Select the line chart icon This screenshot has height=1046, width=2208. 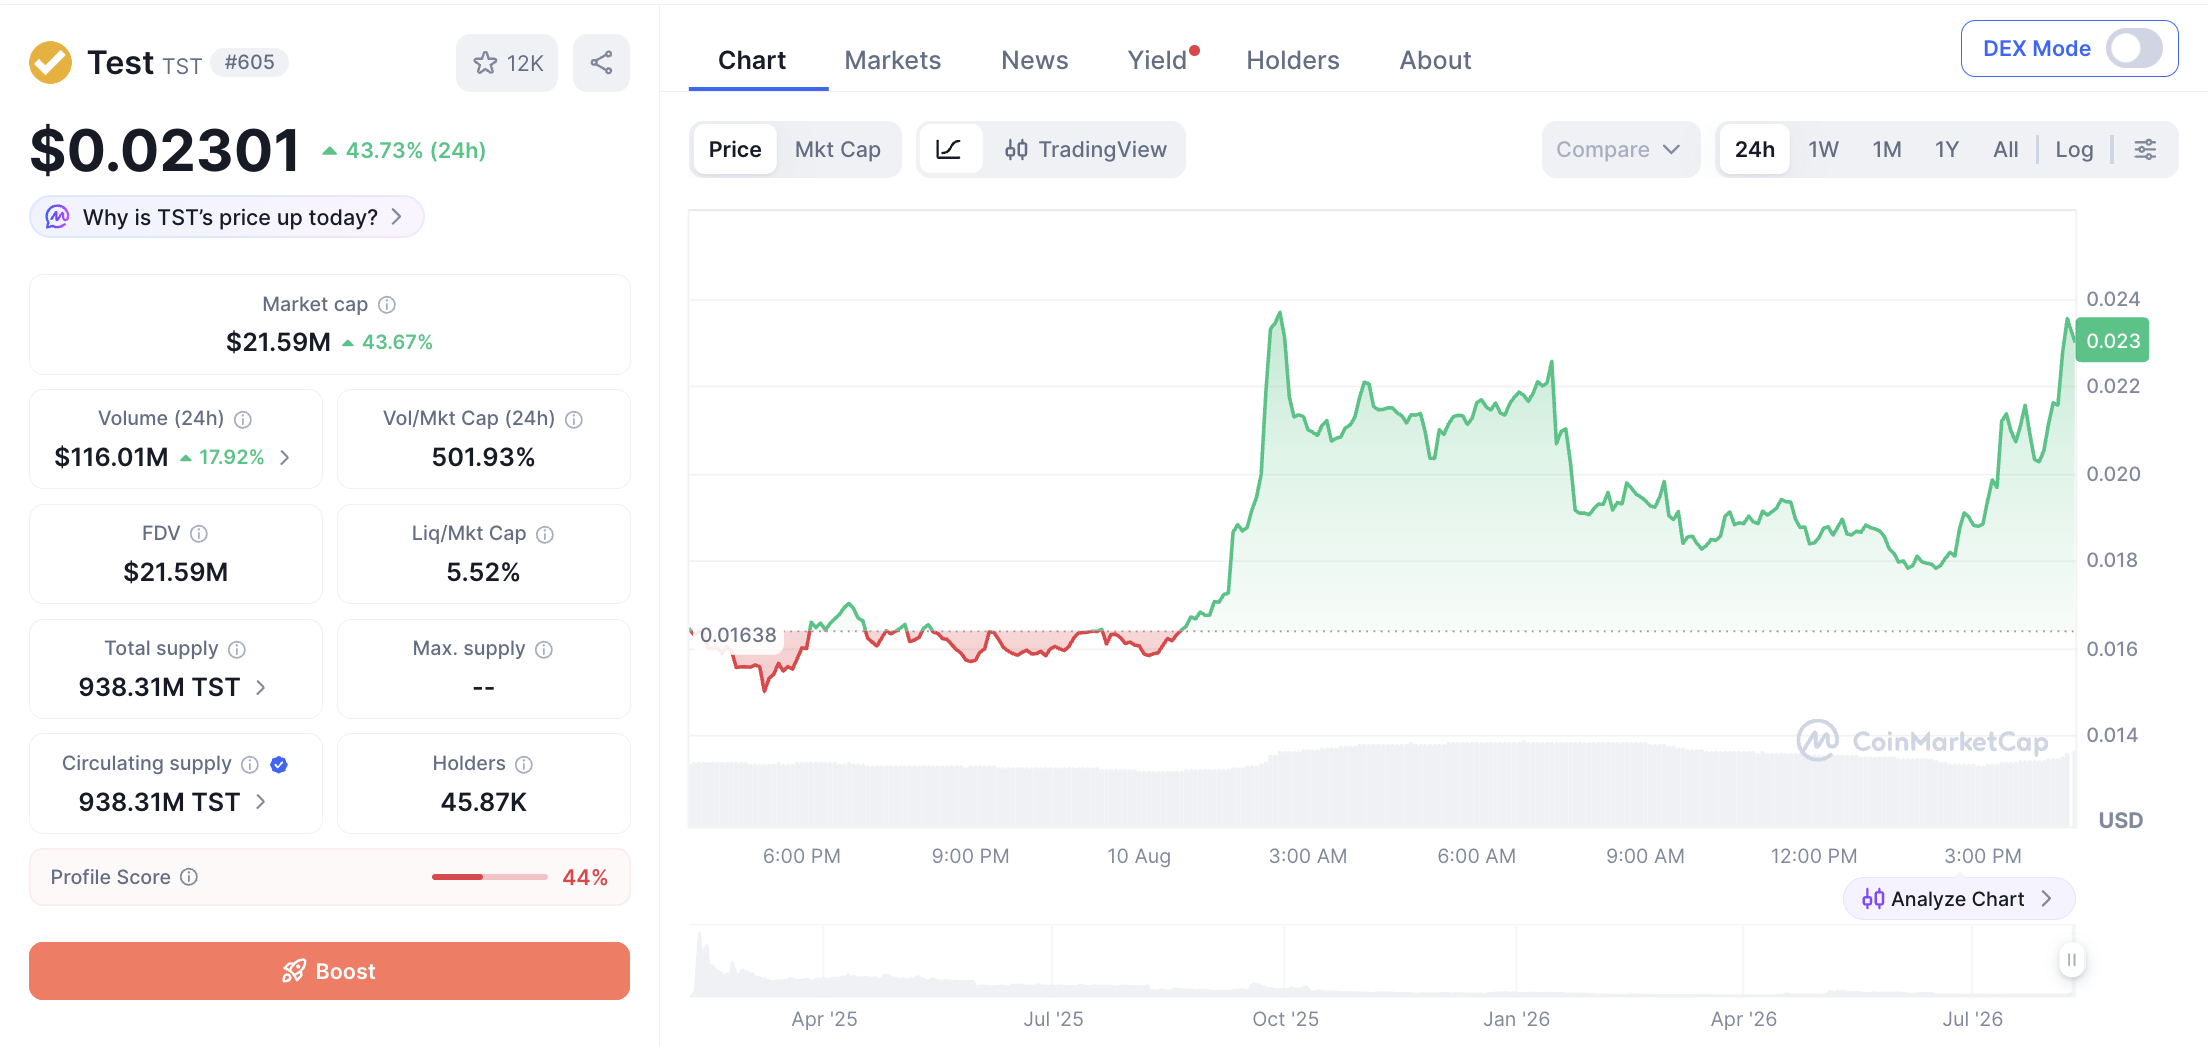[948, 150]
